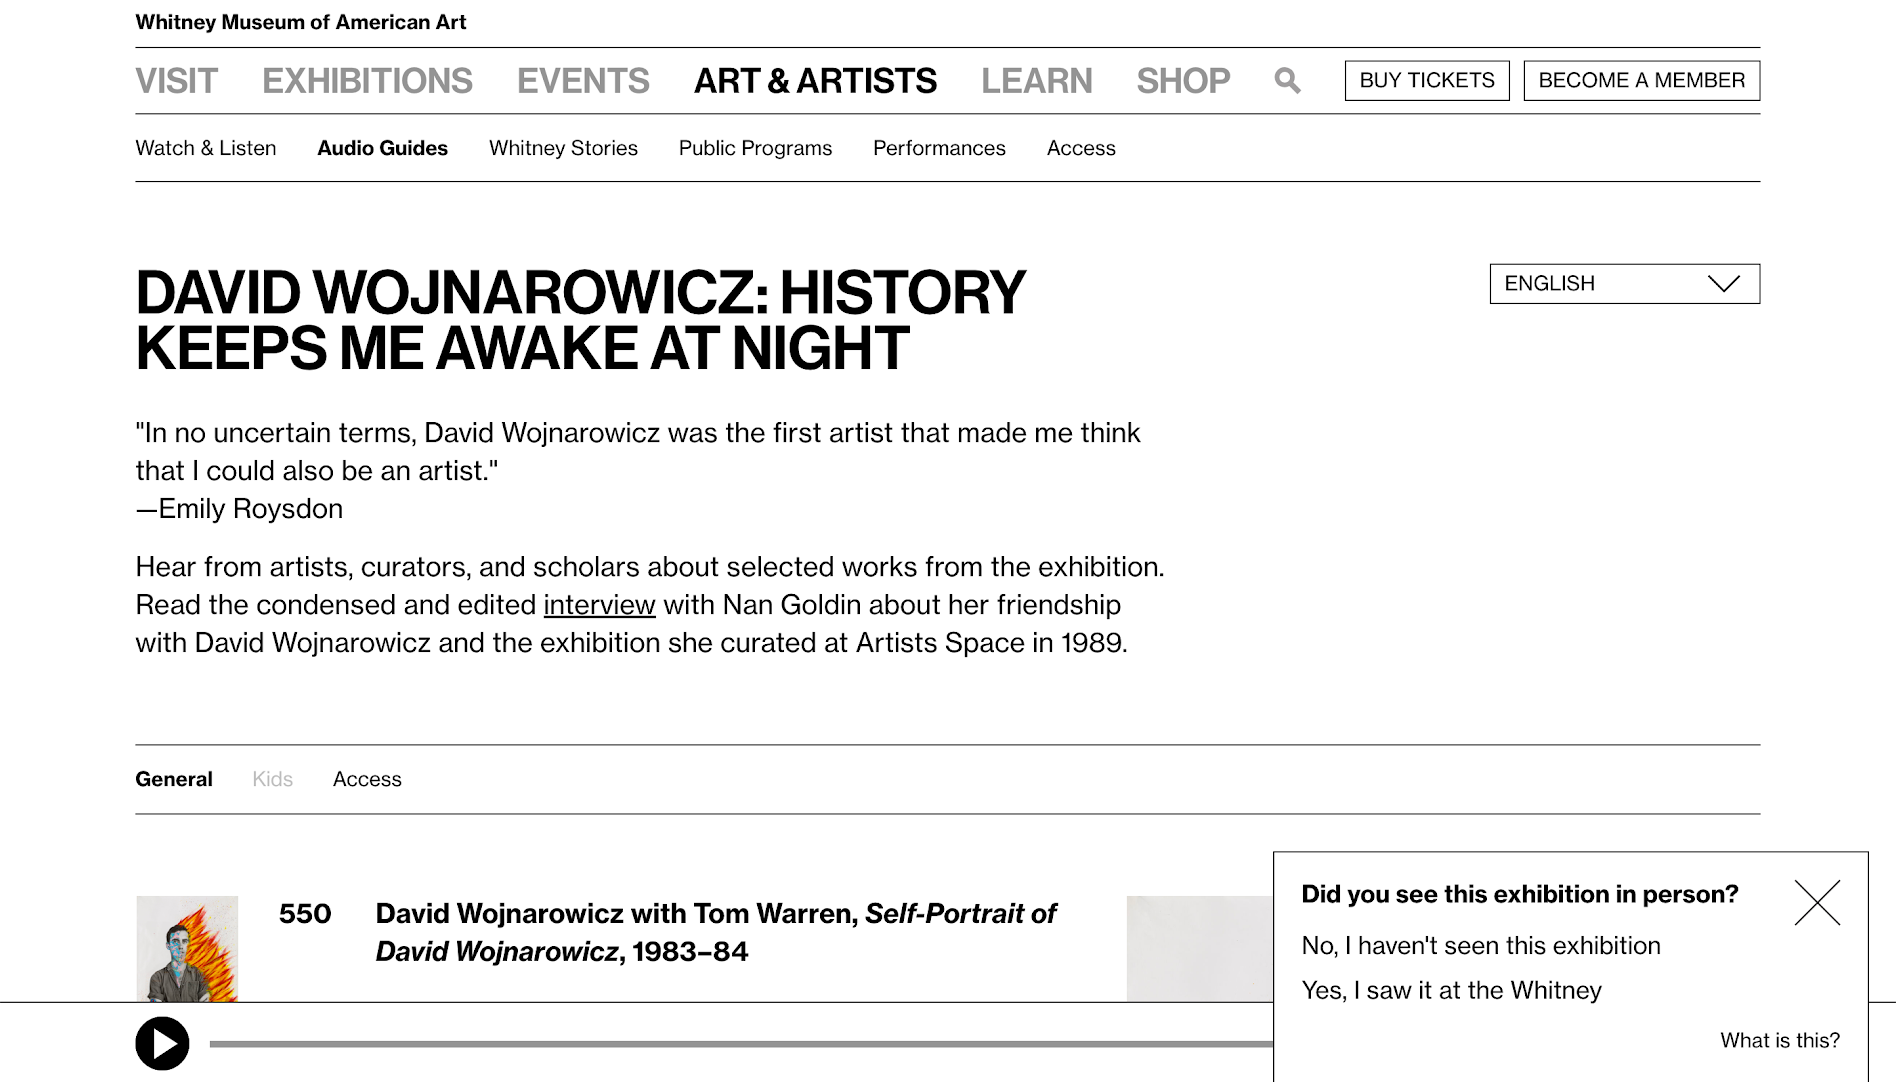Open the ART & ARTISTS menu
Screen dimensions: 1896x1082
815,80
